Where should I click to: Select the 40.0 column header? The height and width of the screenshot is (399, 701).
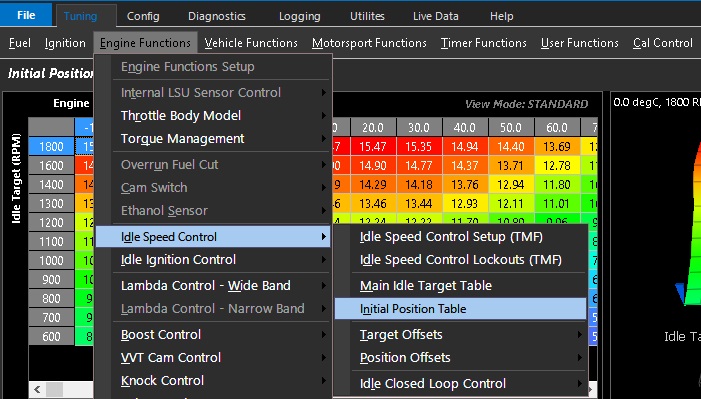pyautogui.click(x=465, y=127)
